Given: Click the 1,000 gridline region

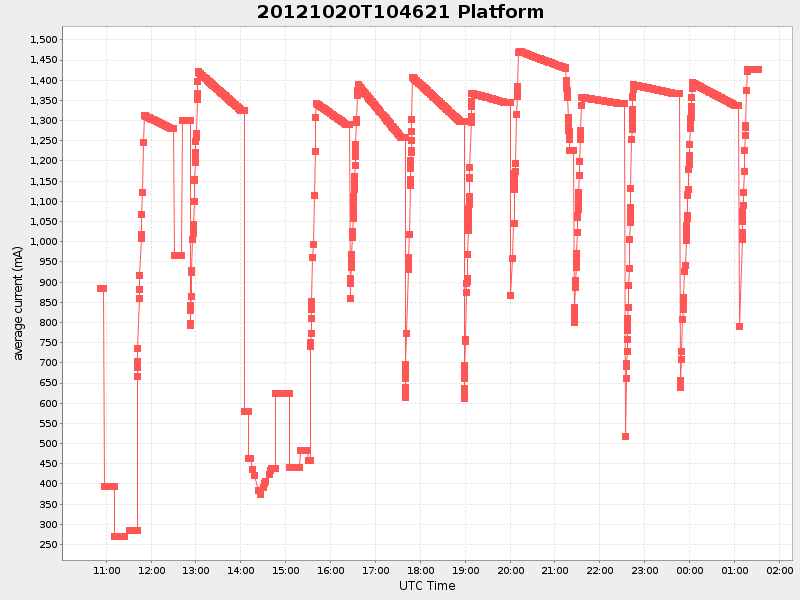Looking at the screenshot, I should 400,240.
